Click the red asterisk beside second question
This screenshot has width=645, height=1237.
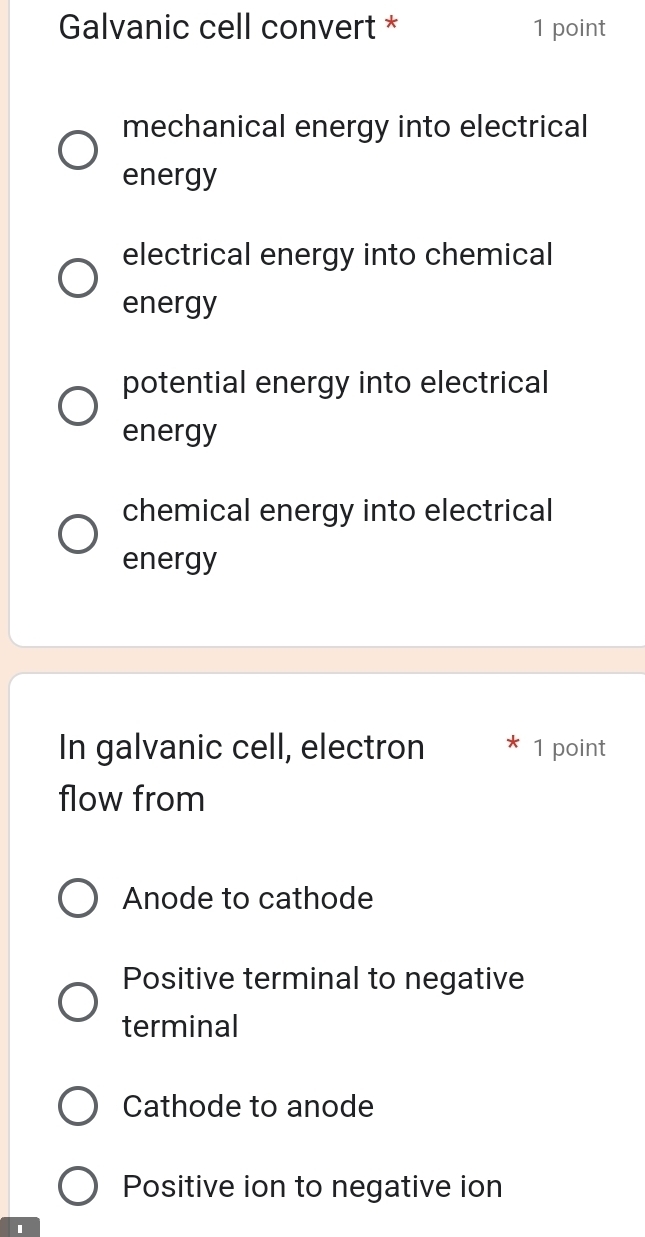coord(512,745)
